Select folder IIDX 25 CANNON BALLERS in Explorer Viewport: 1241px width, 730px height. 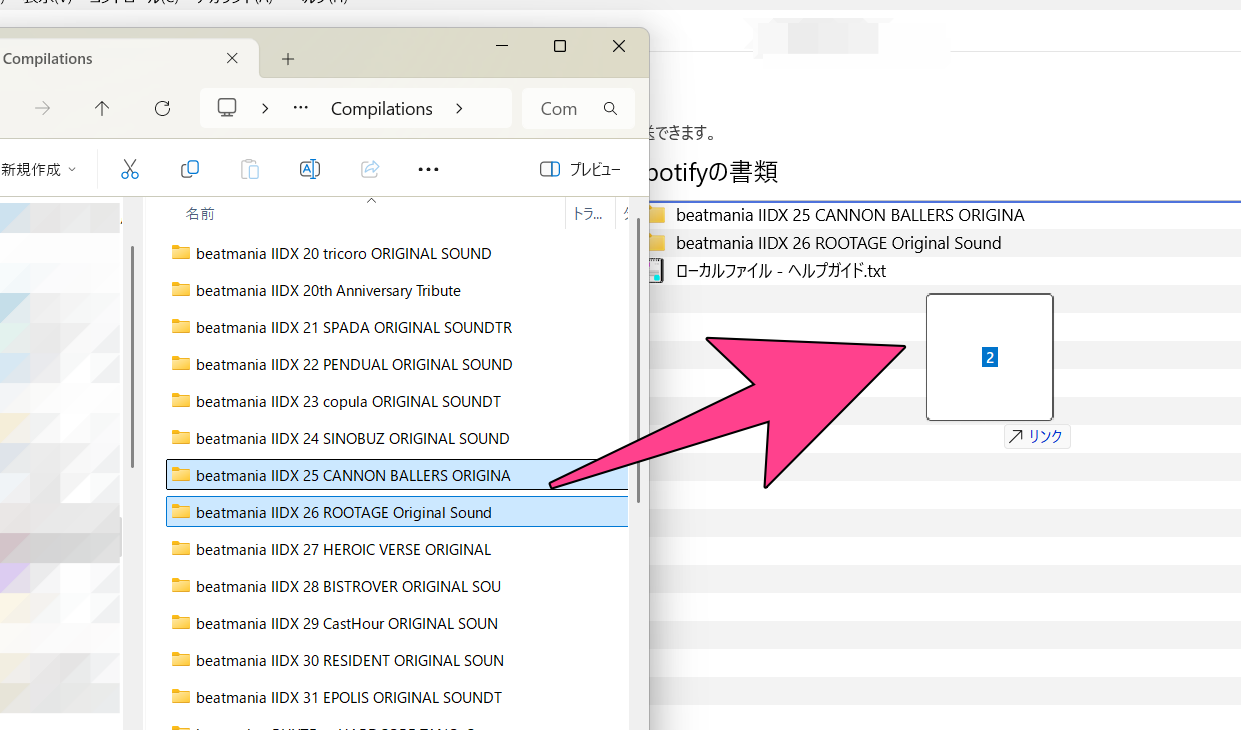click(397, 476)
